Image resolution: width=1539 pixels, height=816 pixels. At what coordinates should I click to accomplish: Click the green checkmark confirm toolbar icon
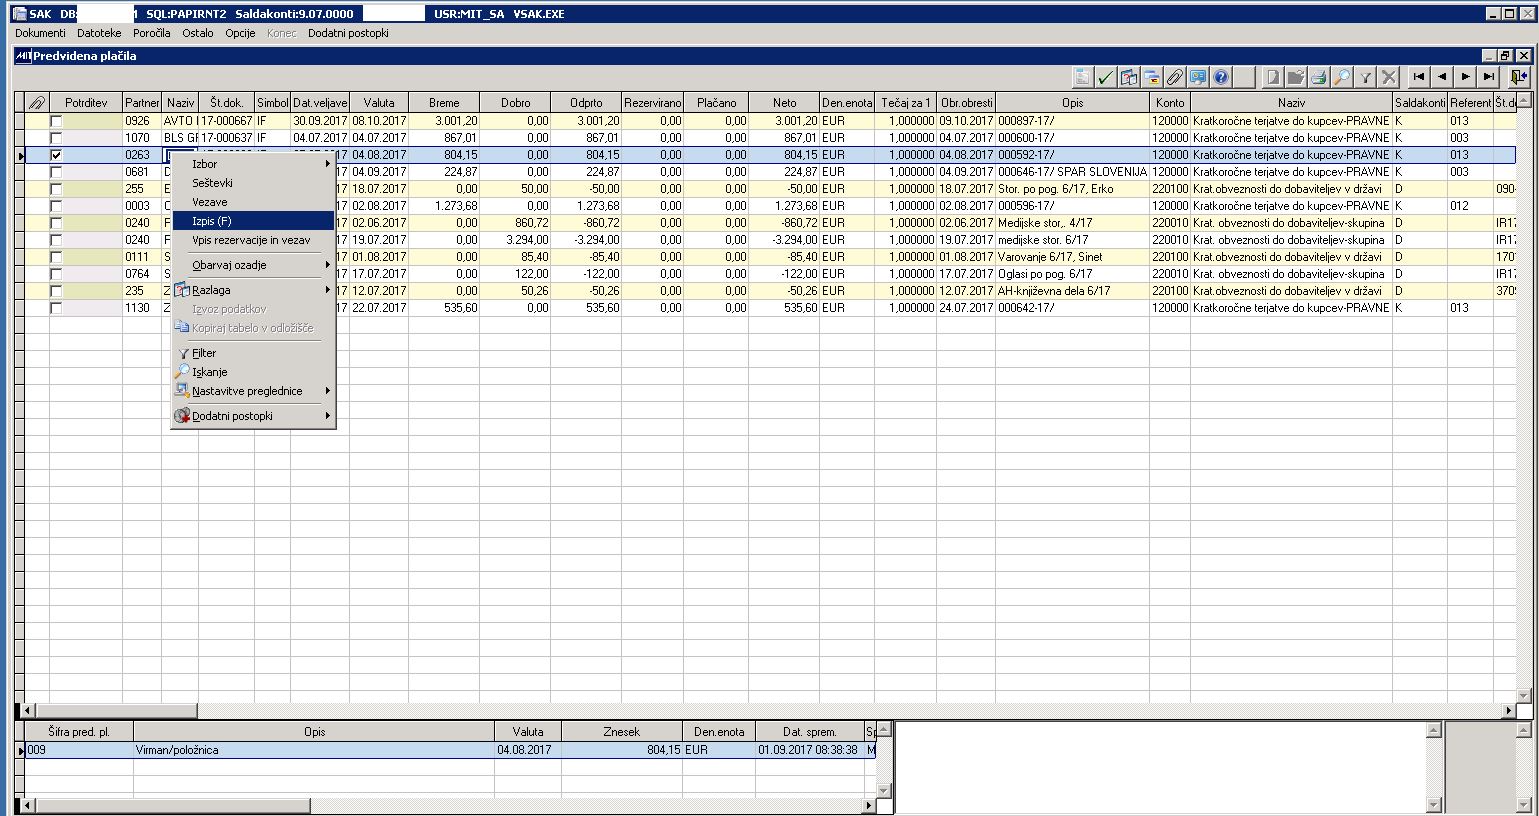(1105, 77)
